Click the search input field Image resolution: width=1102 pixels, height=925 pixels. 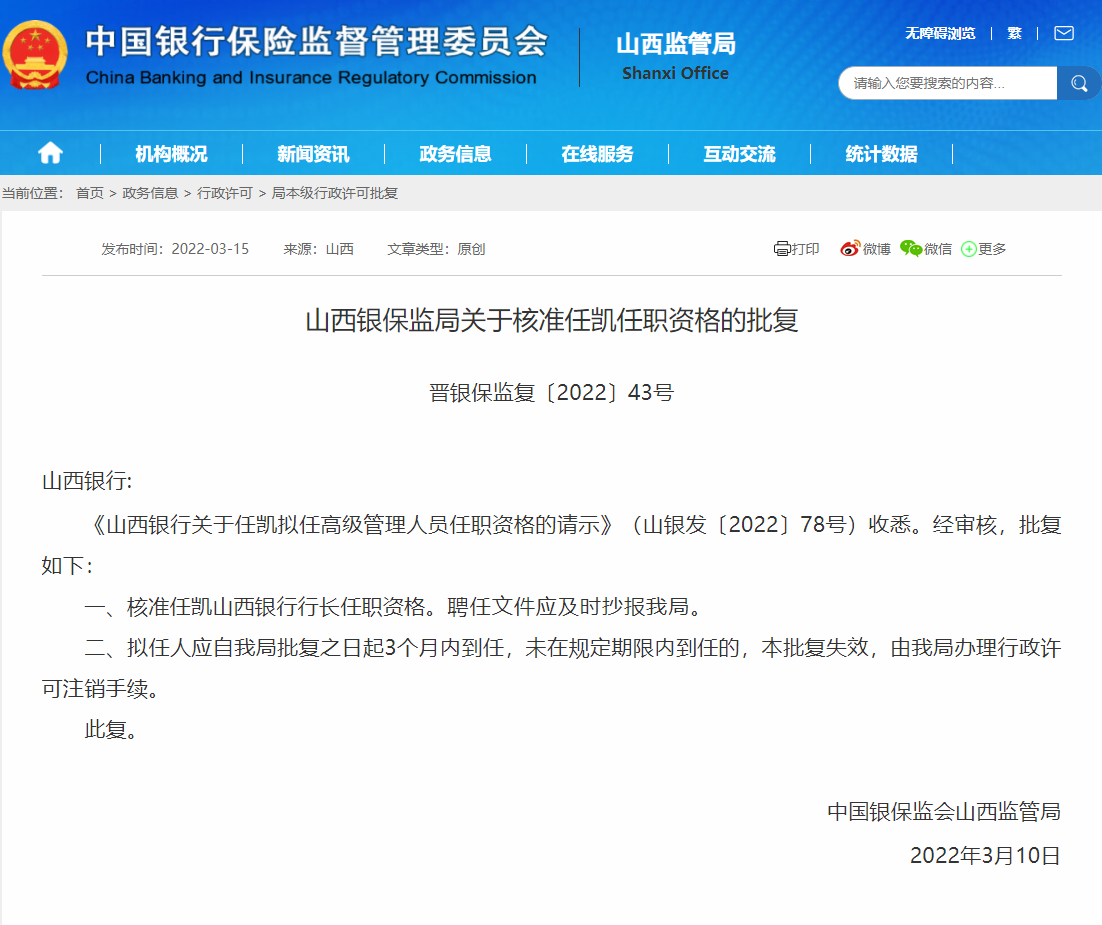tap(945, 84)
